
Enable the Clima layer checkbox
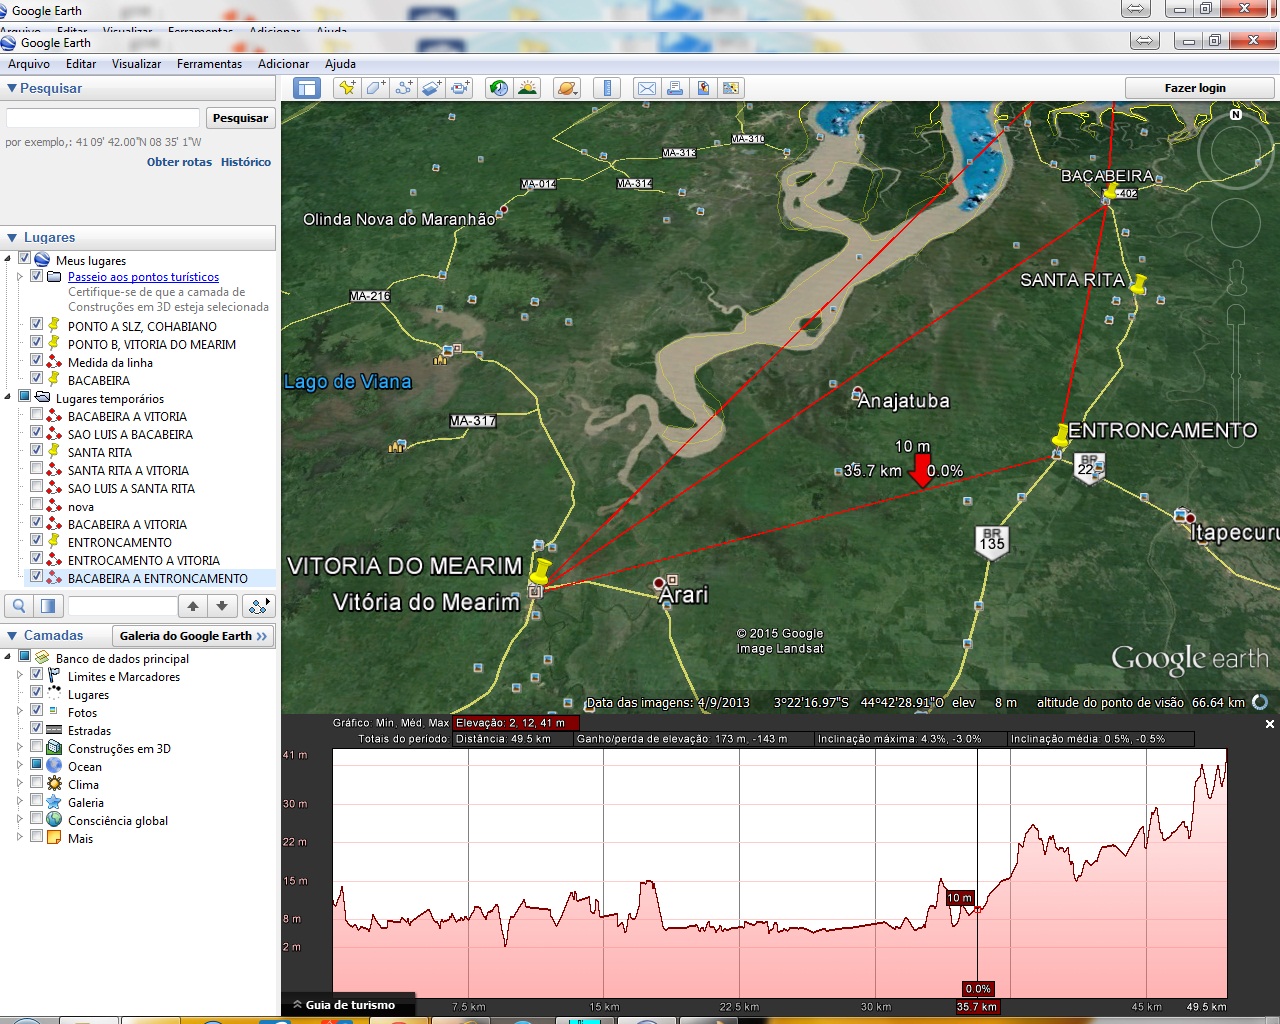37,782
